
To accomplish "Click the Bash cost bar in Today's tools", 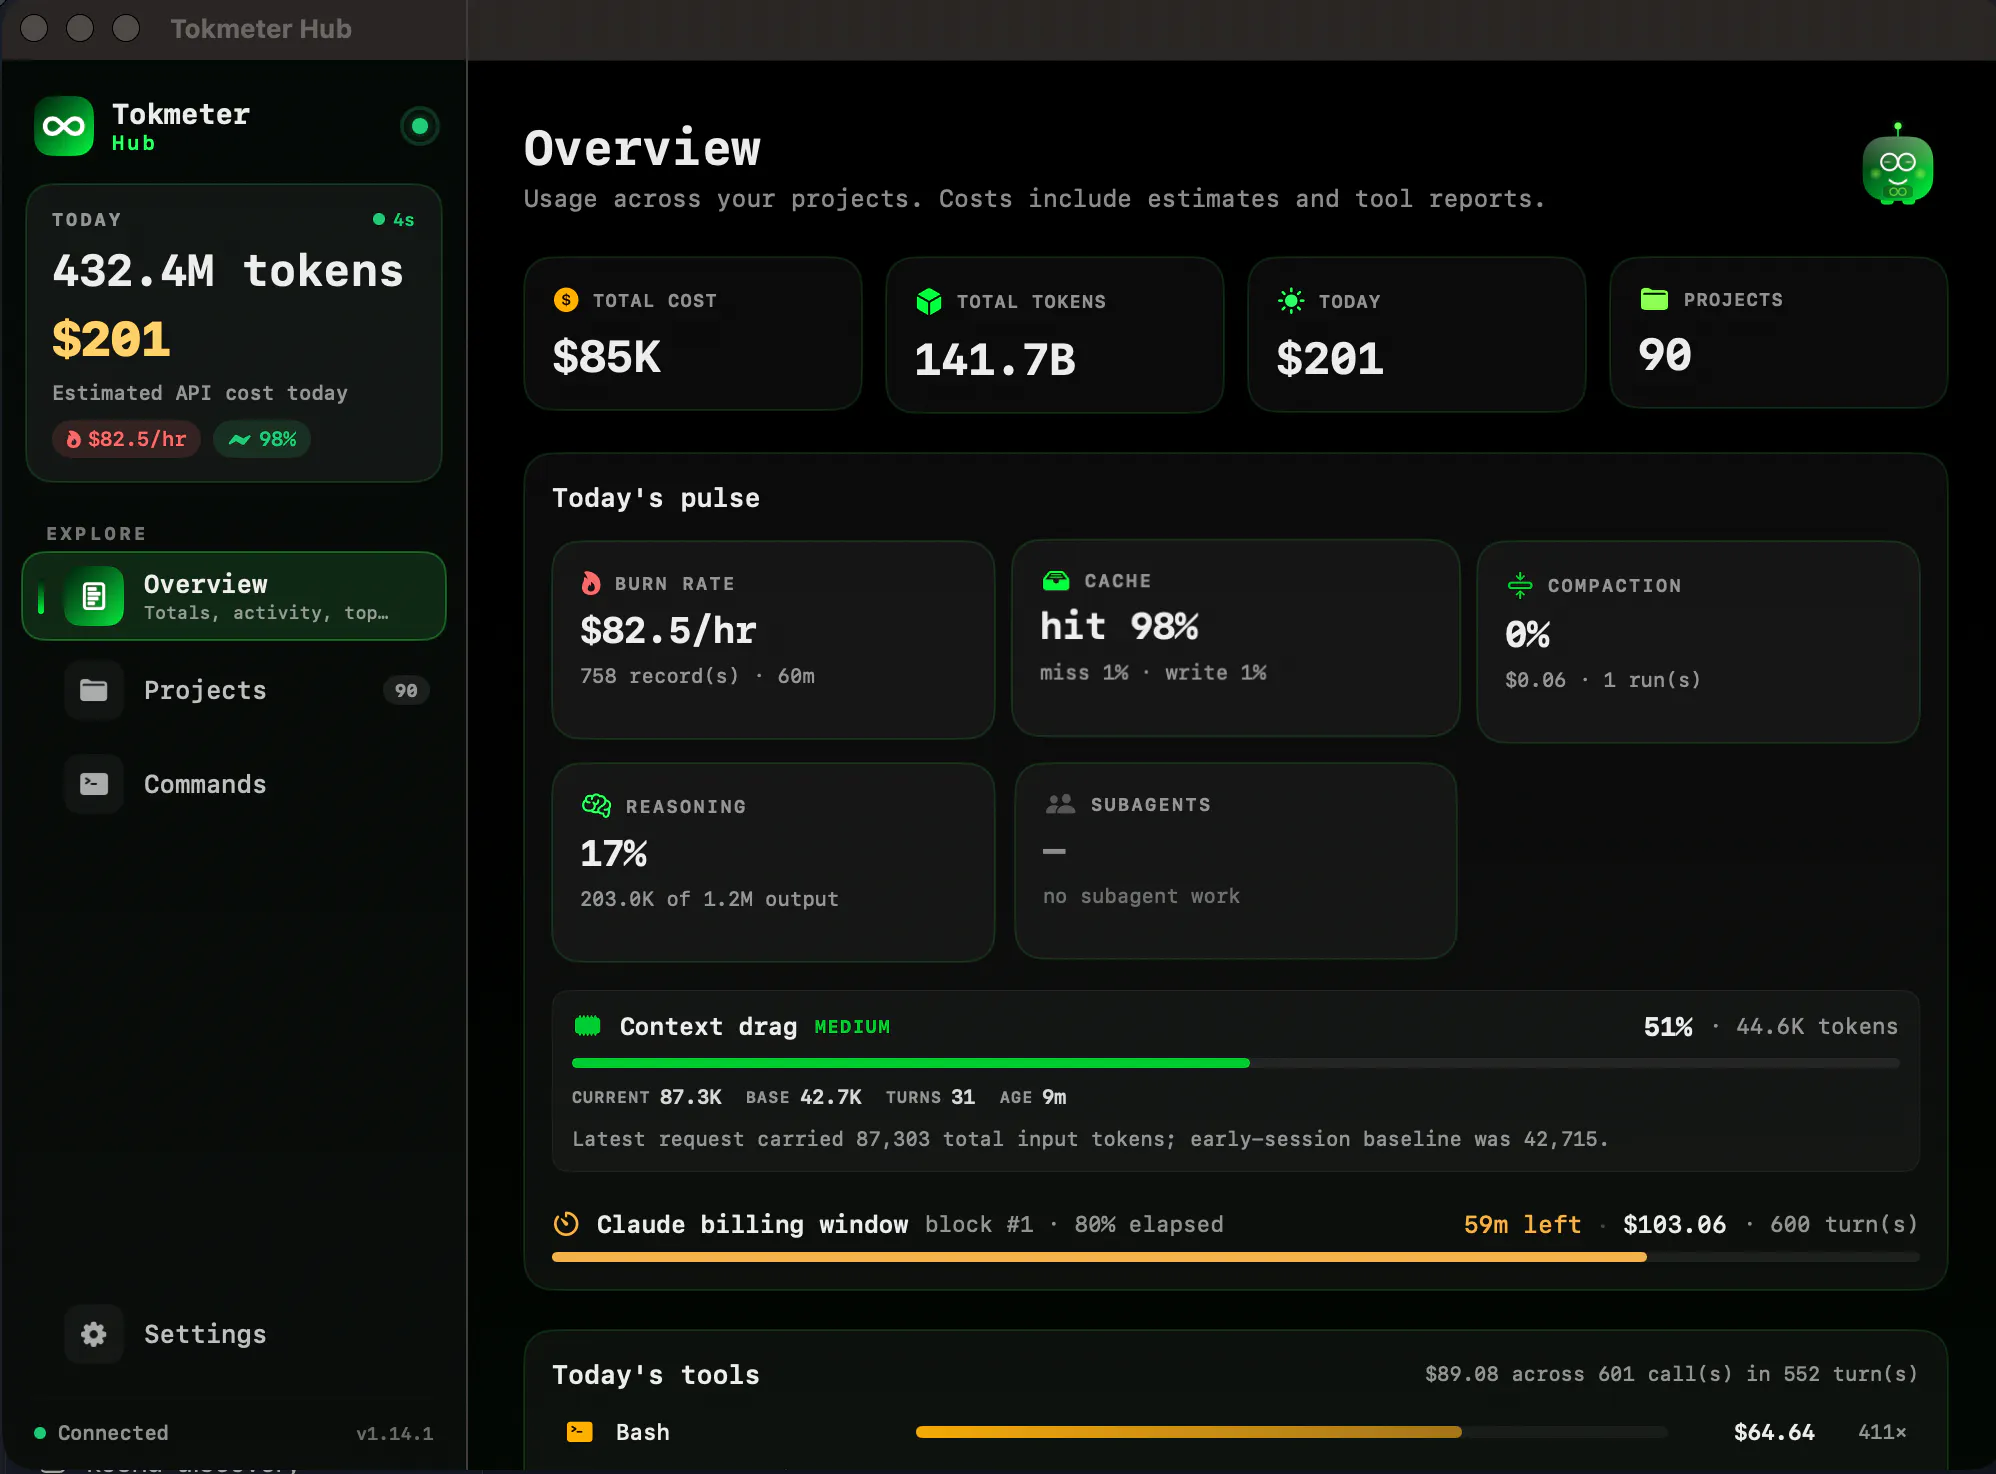I will click(1291, 1432).
